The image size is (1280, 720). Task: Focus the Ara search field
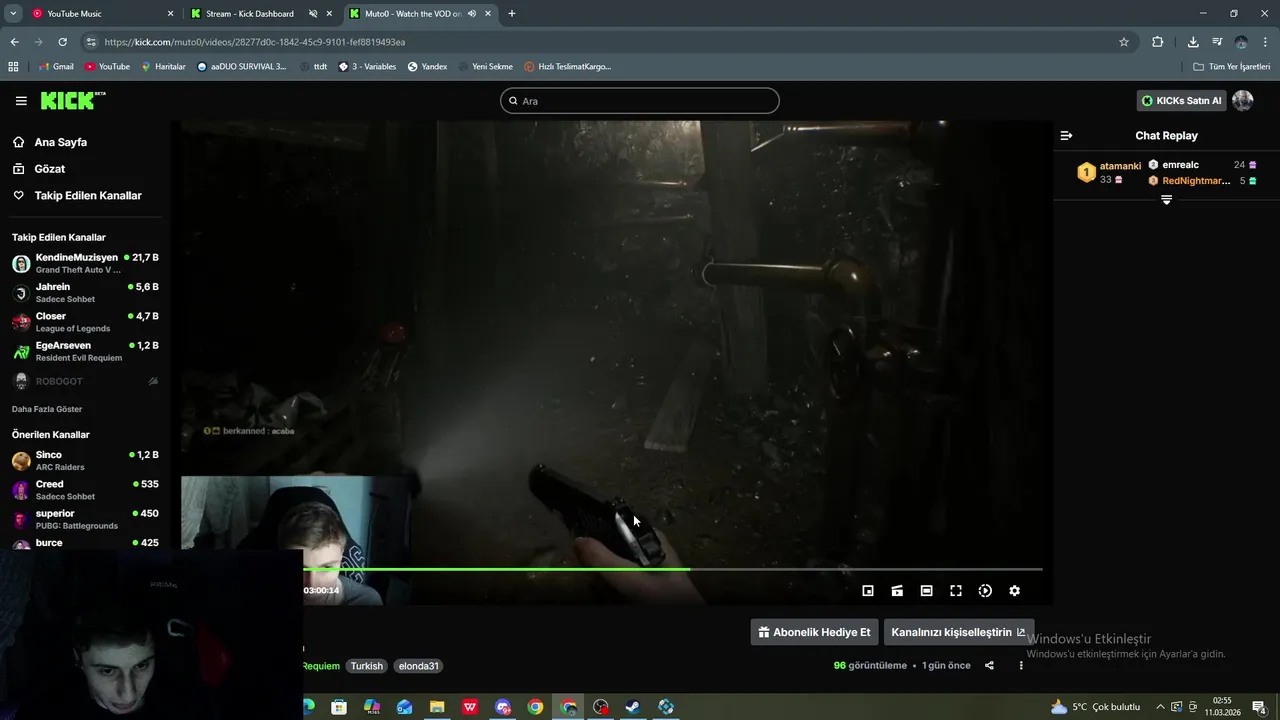(640, 101)
